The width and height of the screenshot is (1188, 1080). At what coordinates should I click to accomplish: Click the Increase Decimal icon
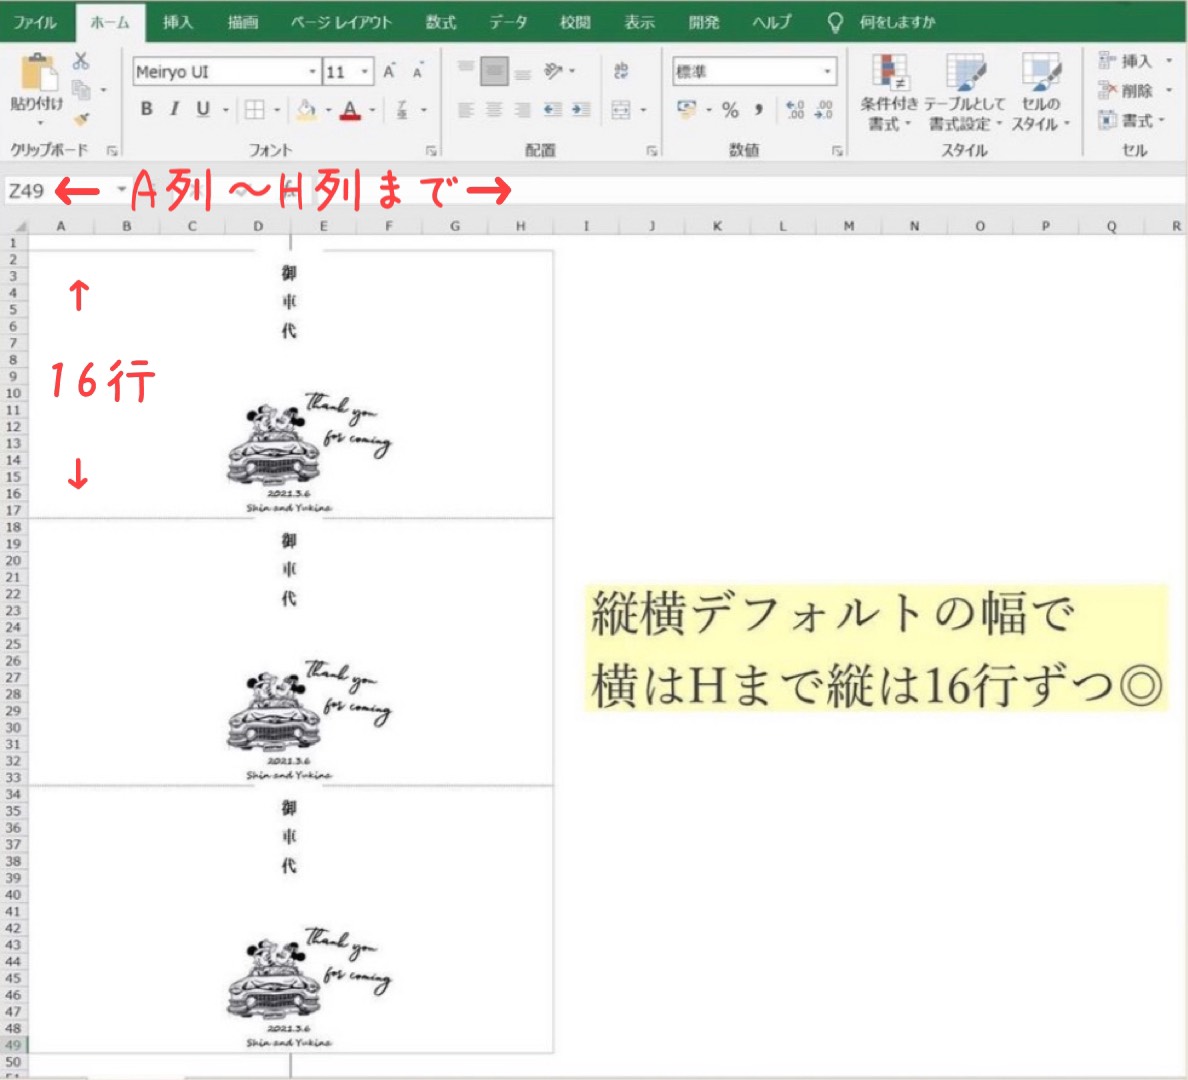pyautogui.click(x=795, y=110)
